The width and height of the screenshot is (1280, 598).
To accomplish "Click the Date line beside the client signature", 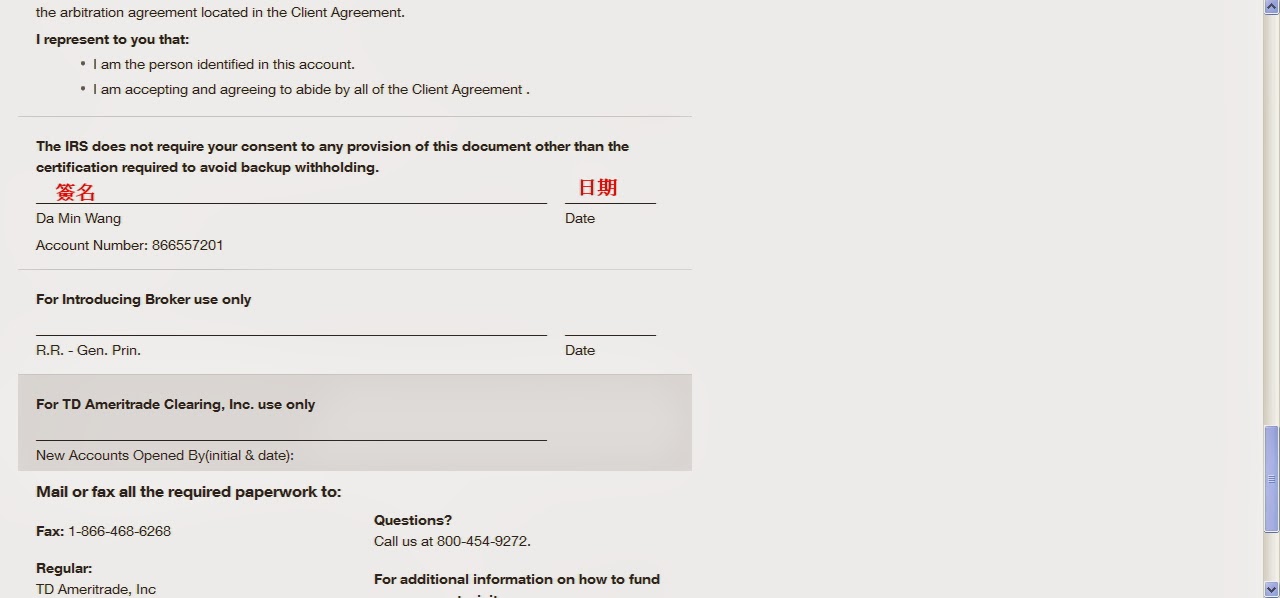I will coord(610,203).
